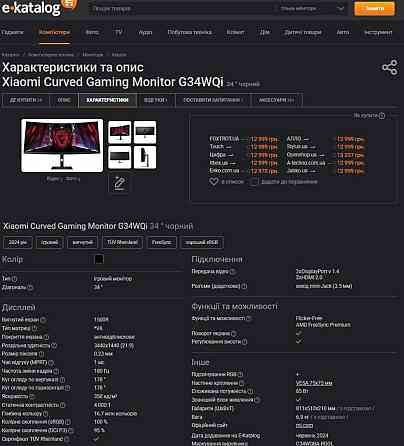Show help for Регулювання висоти
This screenshot has width=404, height=446.
tap(245, 342)
